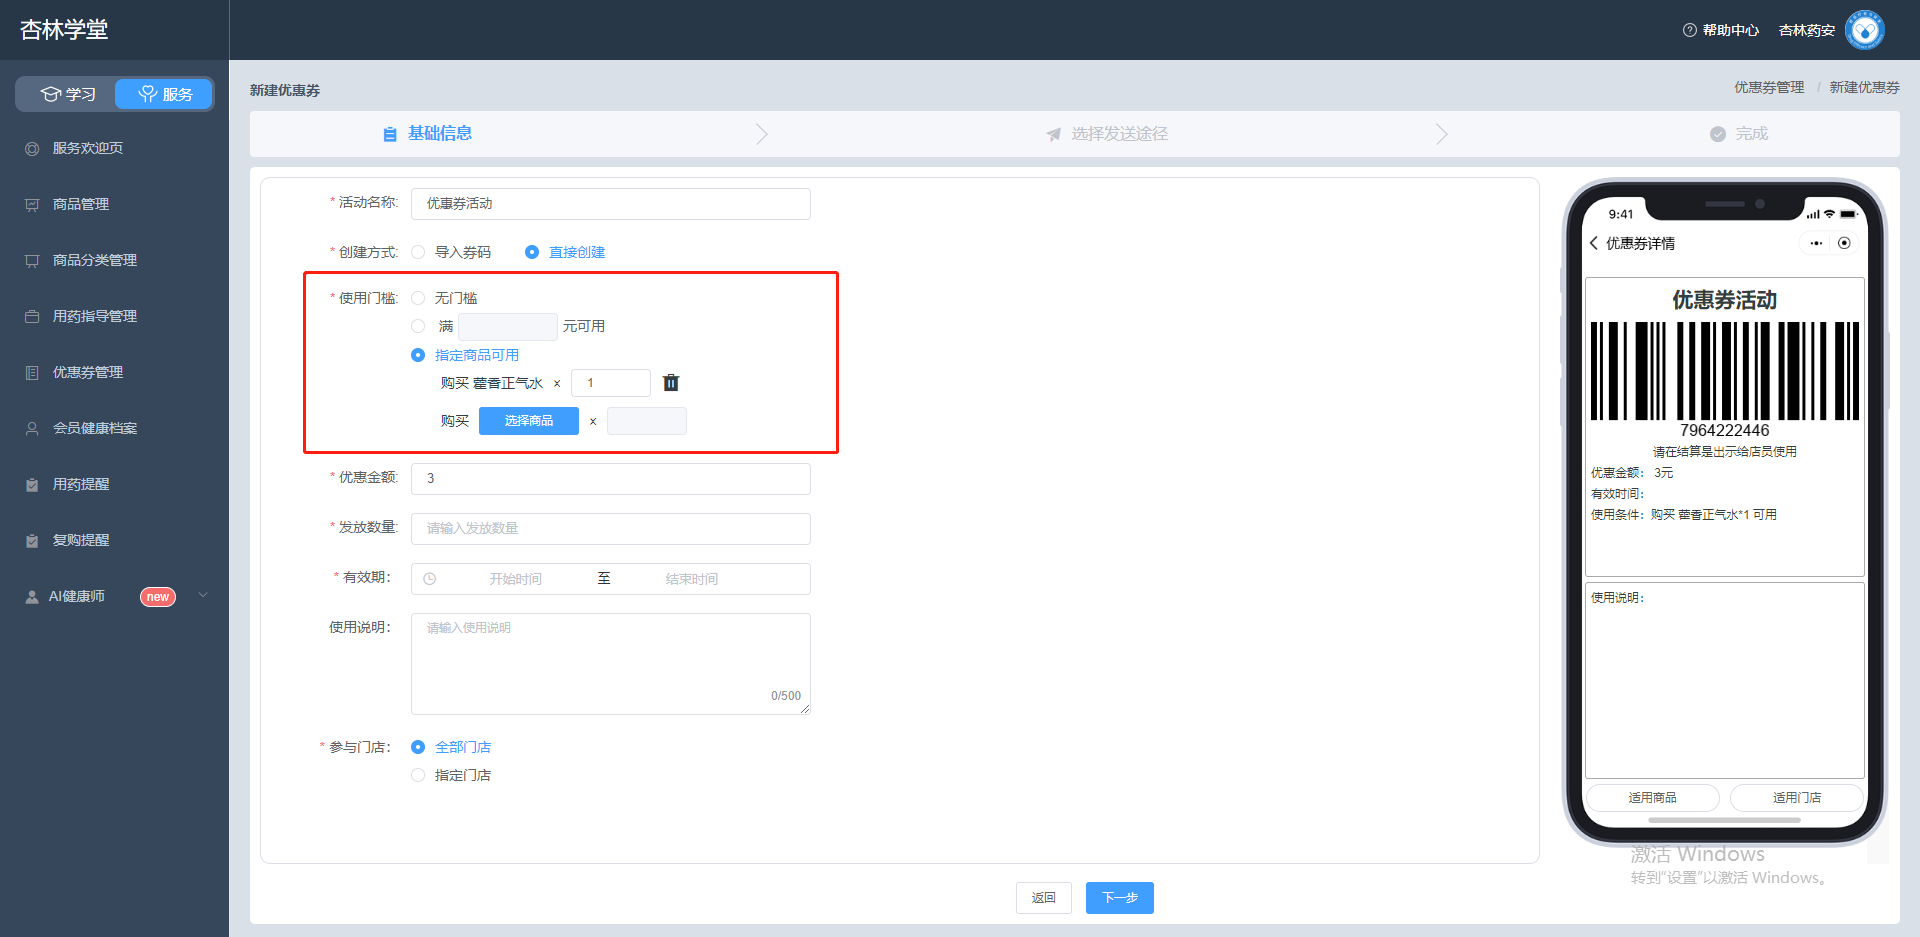The width and height of the screenshot is (1920, 937).
Task: Click the AI健康师 person icon
Action: tap(32, 597)
